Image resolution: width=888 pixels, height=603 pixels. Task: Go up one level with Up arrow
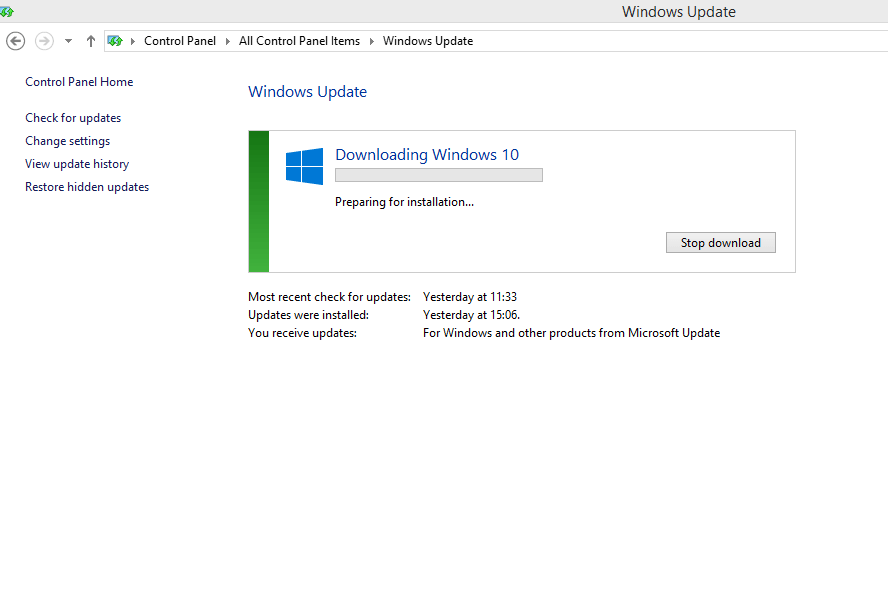coord(91,41)
